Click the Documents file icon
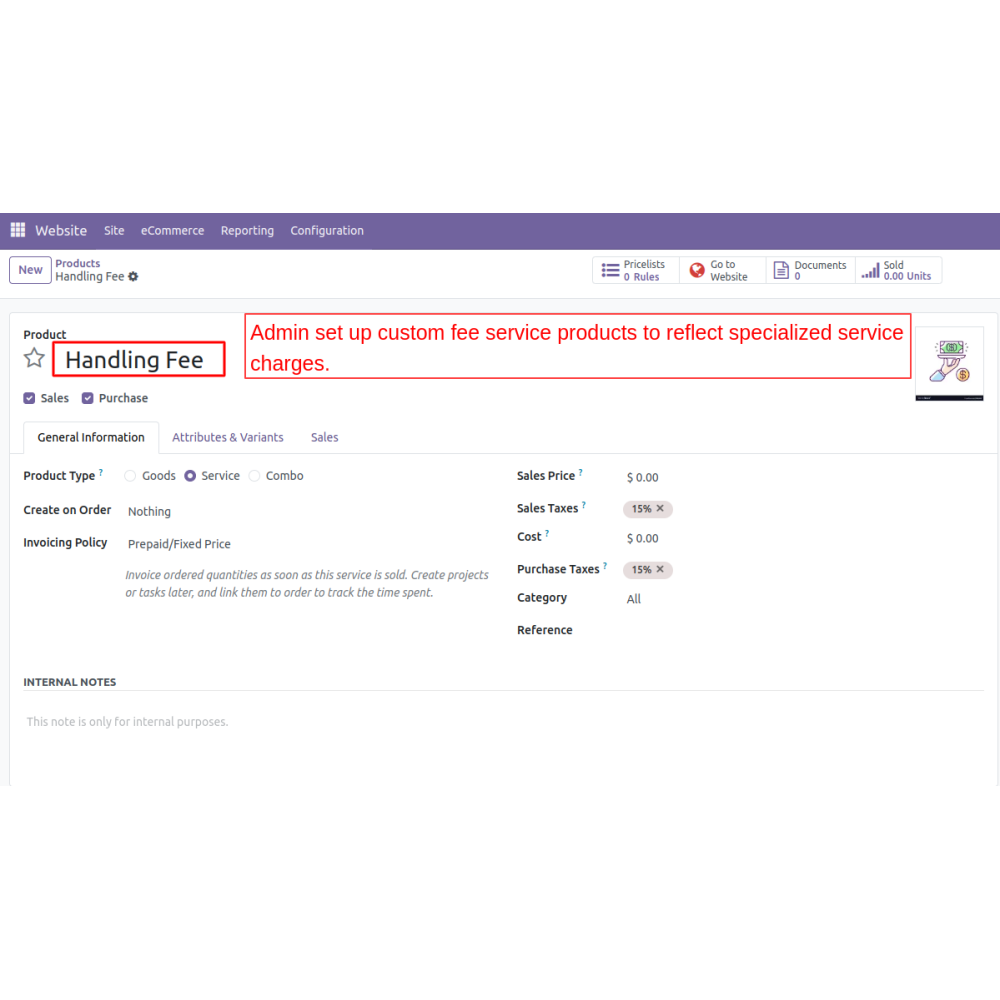 point(781,270)
